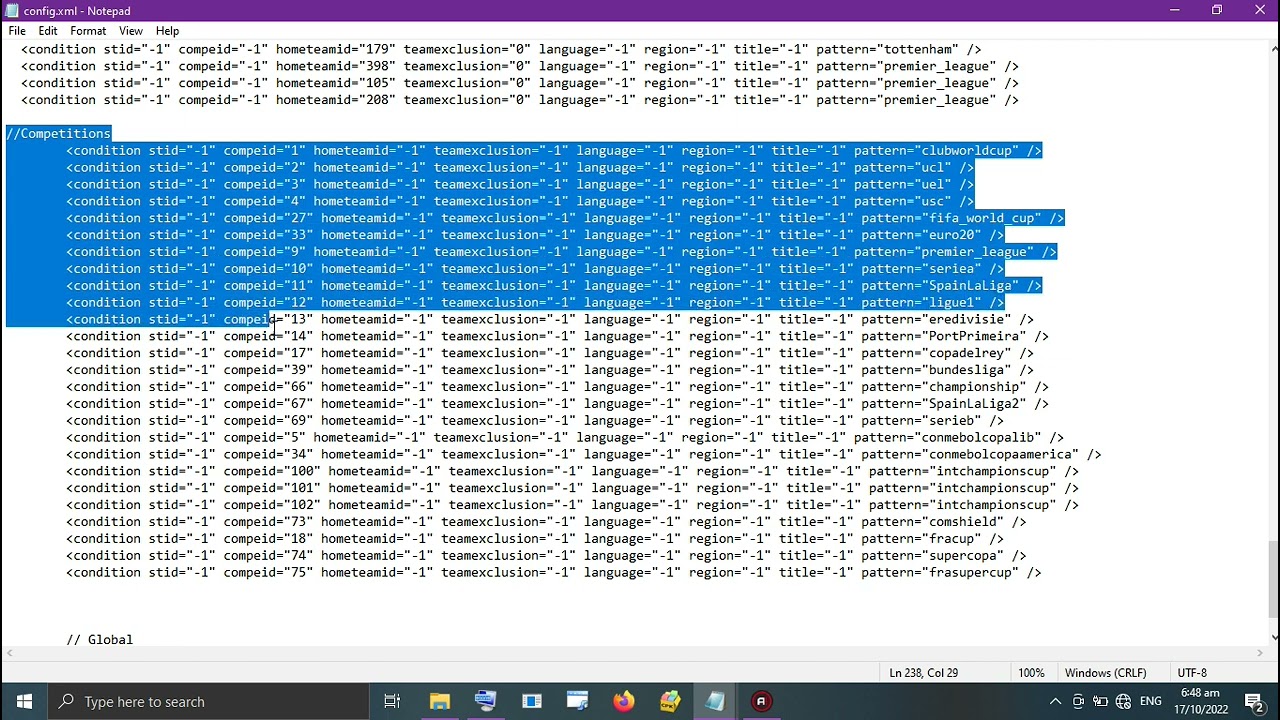The height and width of the screenshot is (720, 1280).
Task: Click the line with compeid "100"
Action: [x=573, y=471]
